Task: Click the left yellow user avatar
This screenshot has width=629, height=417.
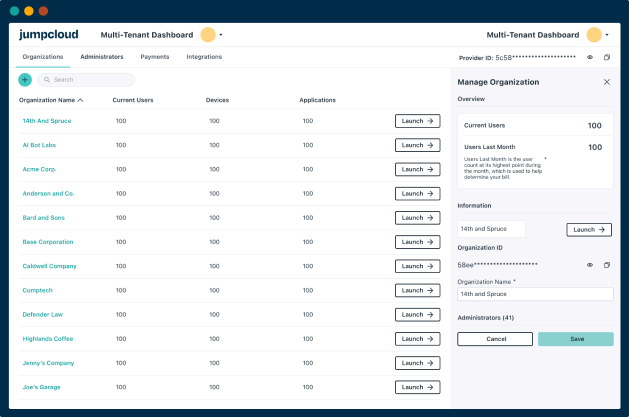Action: 208,35
